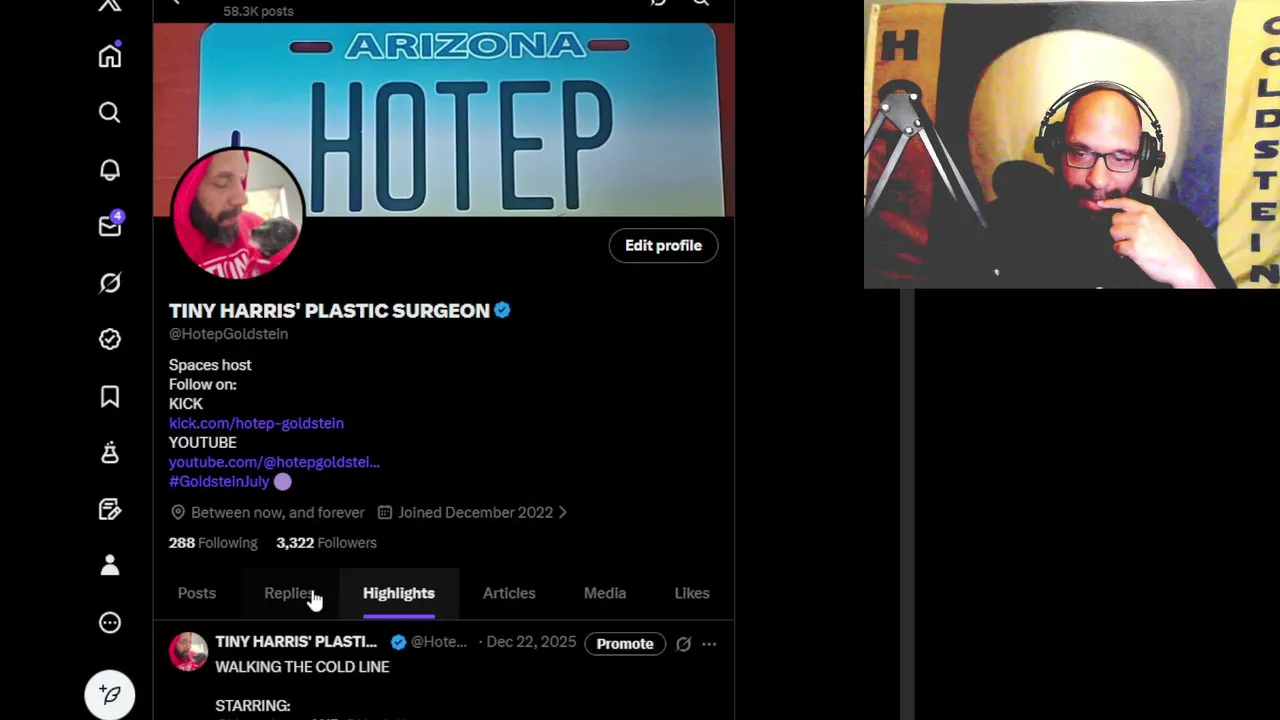Open the Explore search icon
Screen dimensions: 1280x720
point(110,113)
